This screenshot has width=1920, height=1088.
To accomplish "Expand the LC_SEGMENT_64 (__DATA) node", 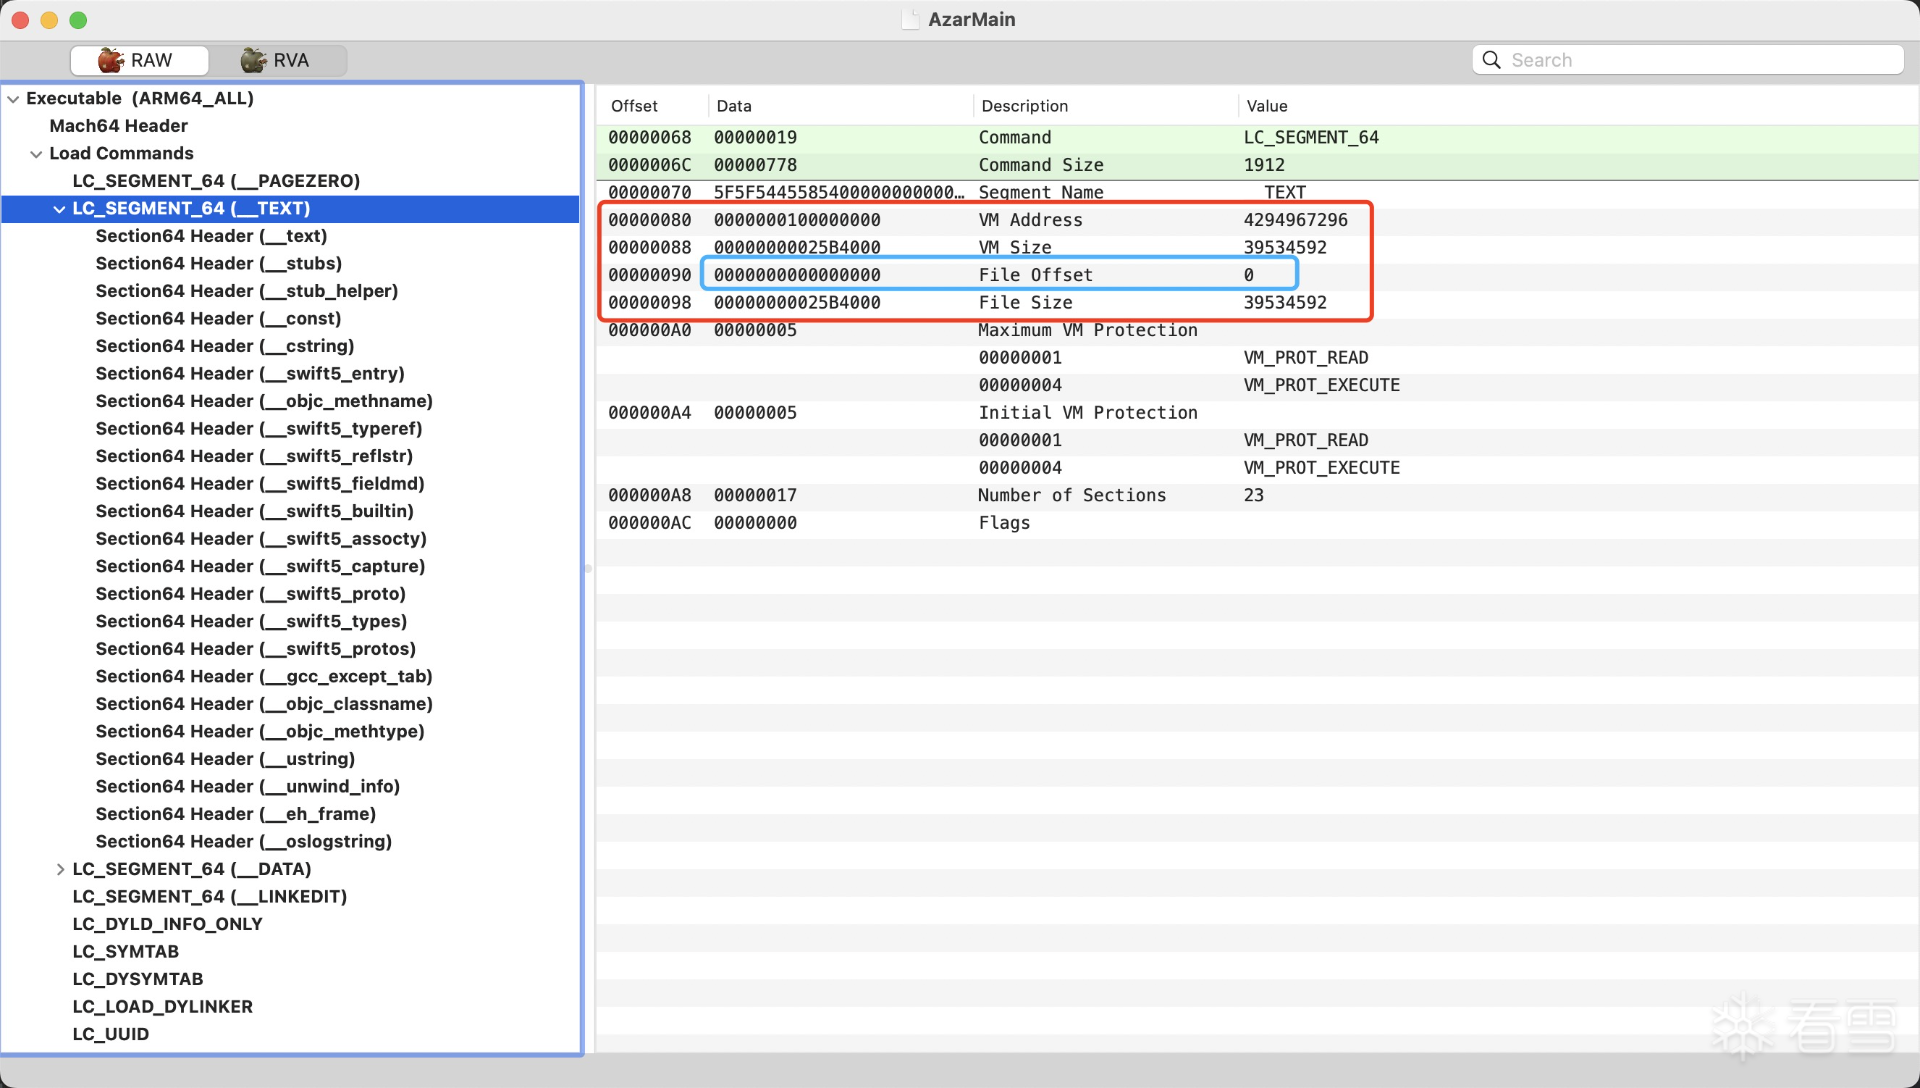I will (x=60, y=869).
